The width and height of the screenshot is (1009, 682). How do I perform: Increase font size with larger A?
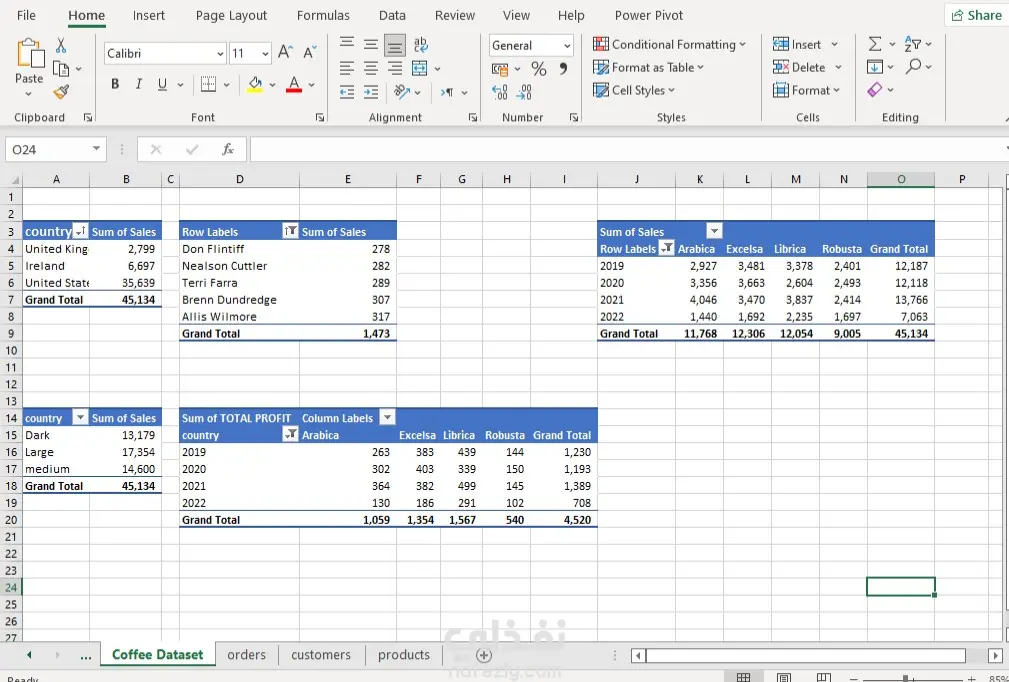(x=286, y=53)
